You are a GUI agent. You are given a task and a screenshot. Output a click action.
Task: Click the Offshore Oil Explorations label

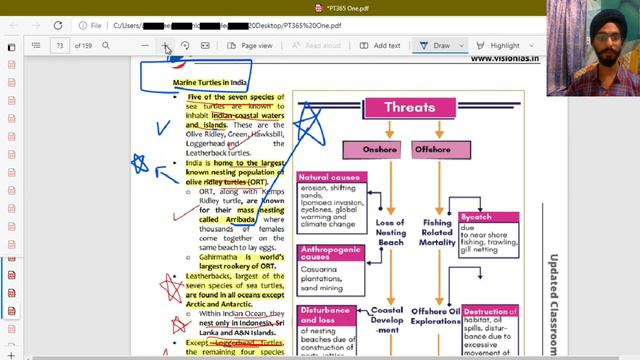[x=436, y=316]
